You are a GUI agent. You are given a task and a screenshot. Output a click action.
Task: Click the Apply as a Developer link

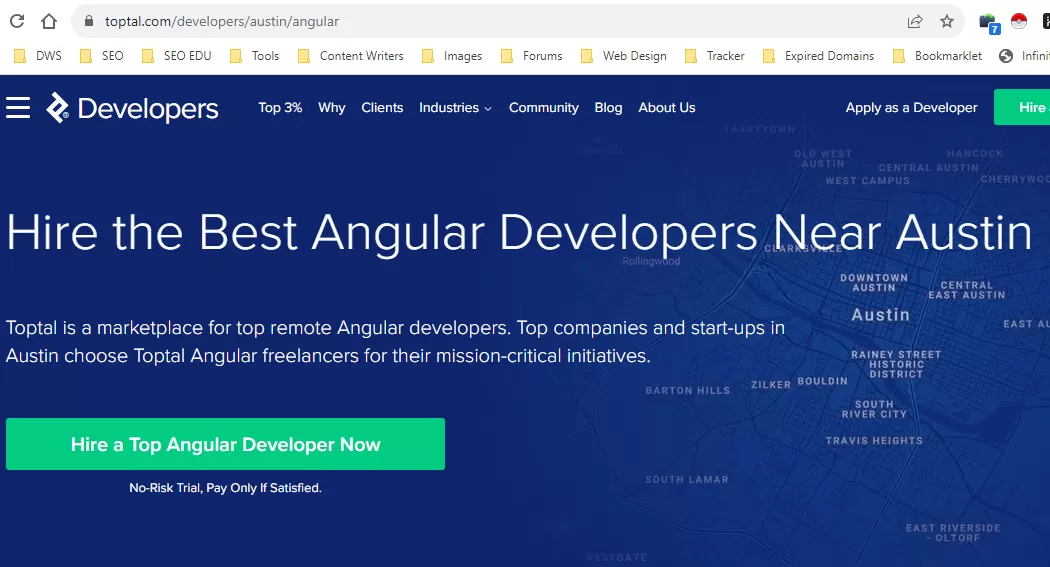911,108
